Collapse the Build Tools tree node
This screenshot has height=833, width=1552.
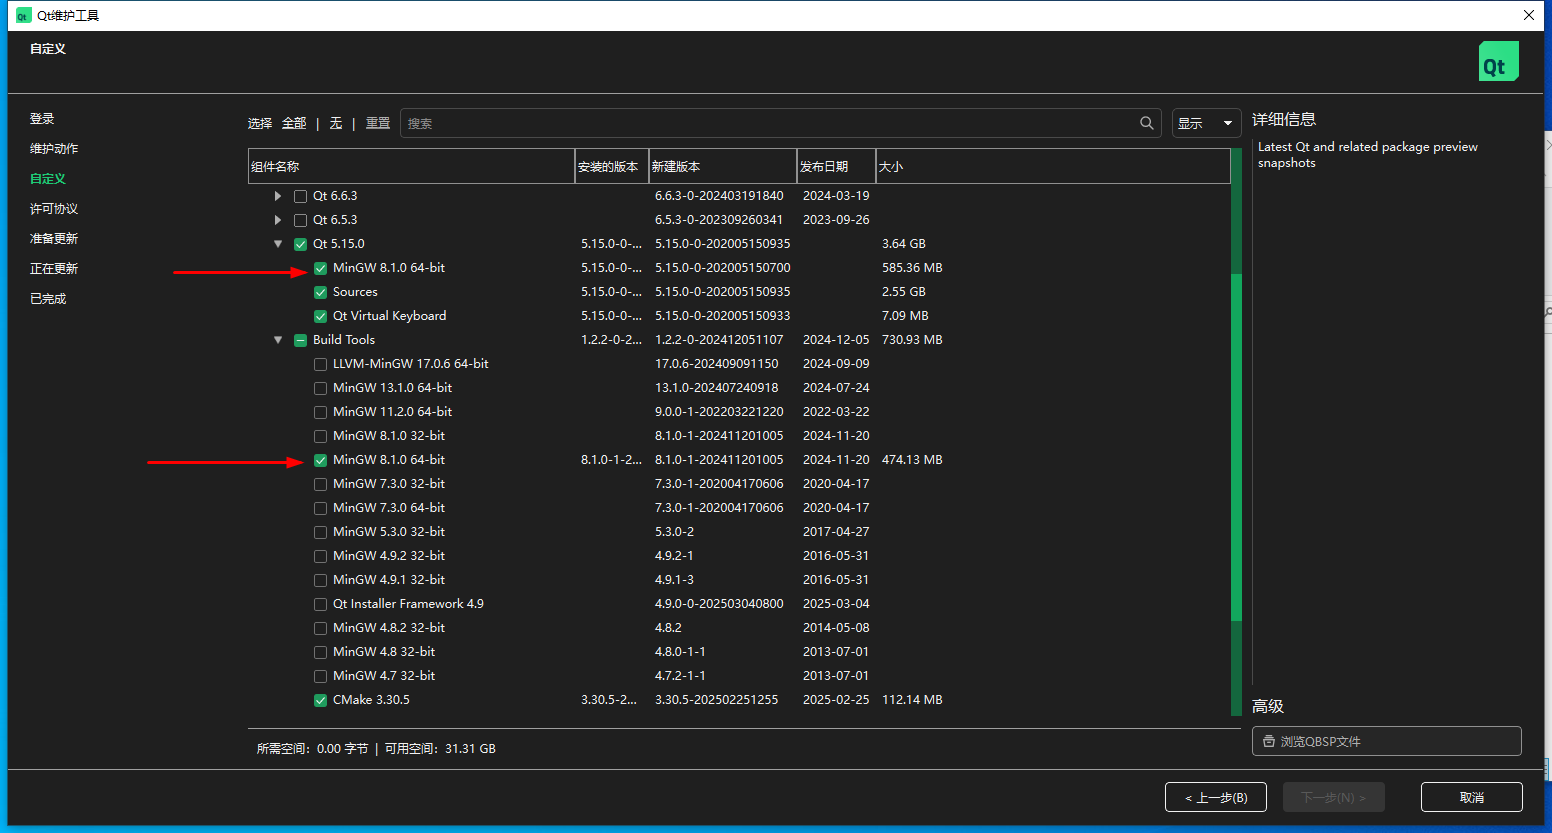coord(278,340)
